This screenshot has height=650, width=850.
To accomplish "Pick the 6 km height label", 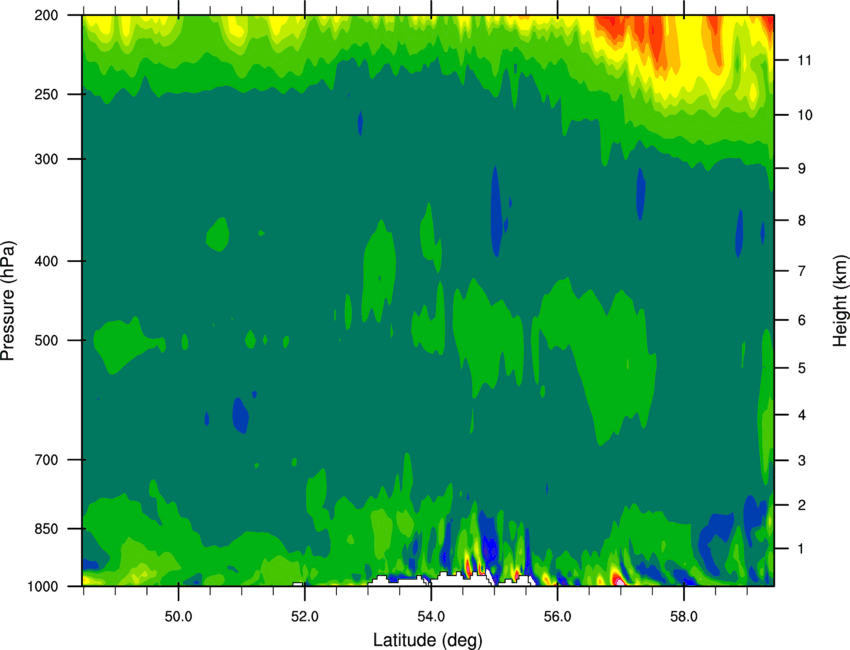I will (802, 320).
